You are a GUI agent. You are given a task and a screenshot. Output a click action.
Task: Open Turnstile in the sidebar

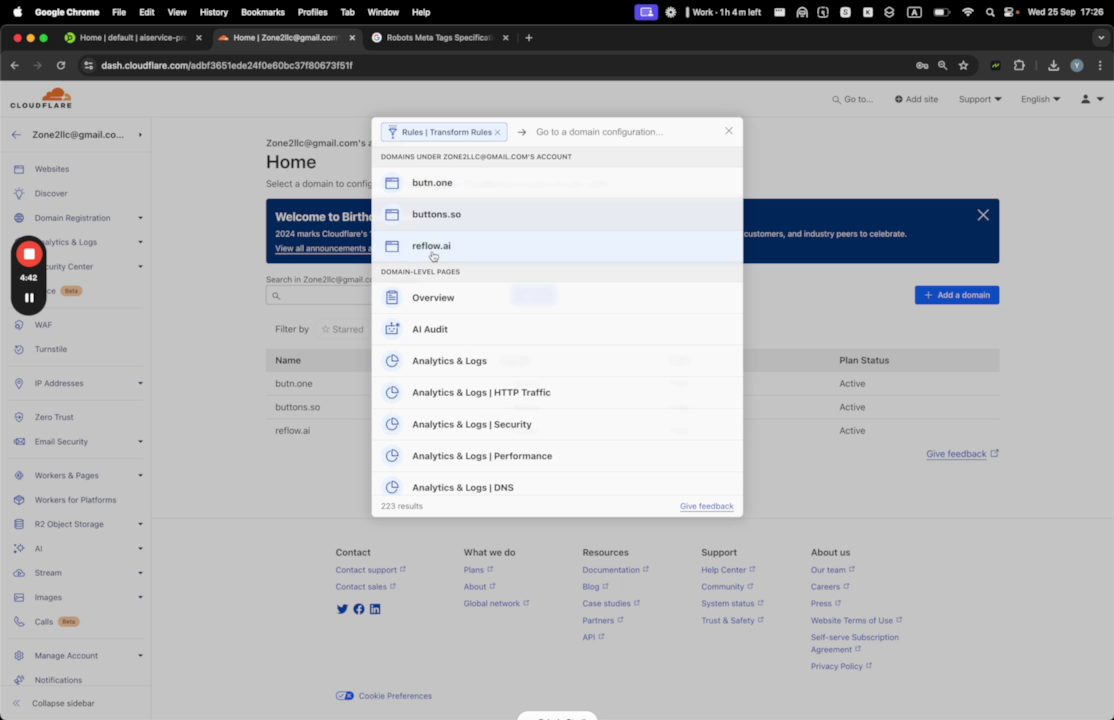tap(51, 349)
